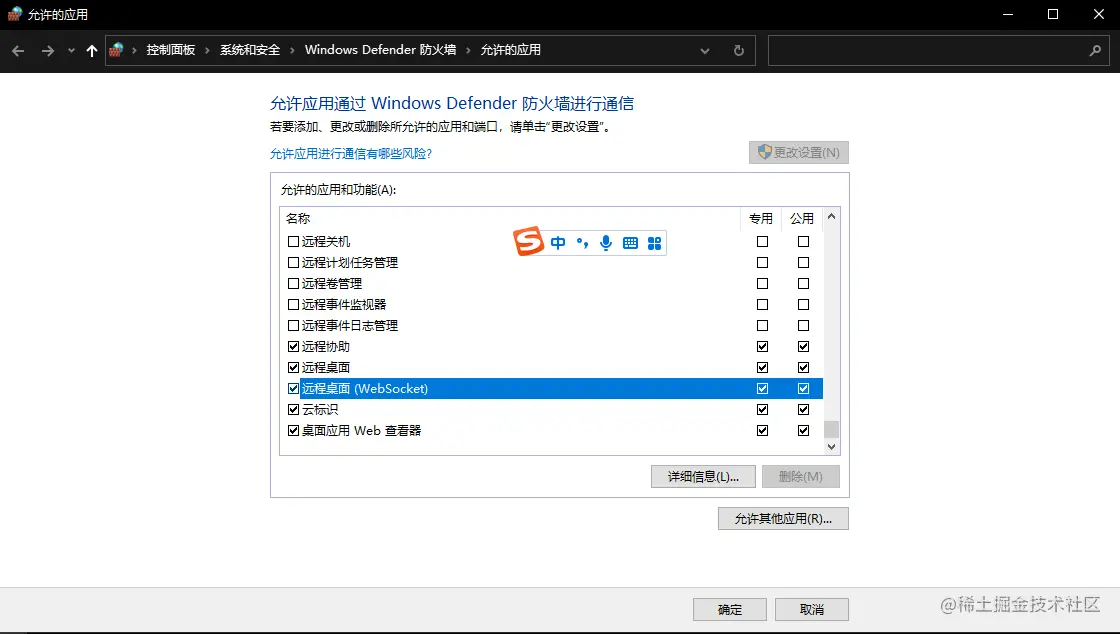The height and width of the screenshot is (634, 1120).
Task: Click the list scrollbar up arrow
Action: (831, 216)
